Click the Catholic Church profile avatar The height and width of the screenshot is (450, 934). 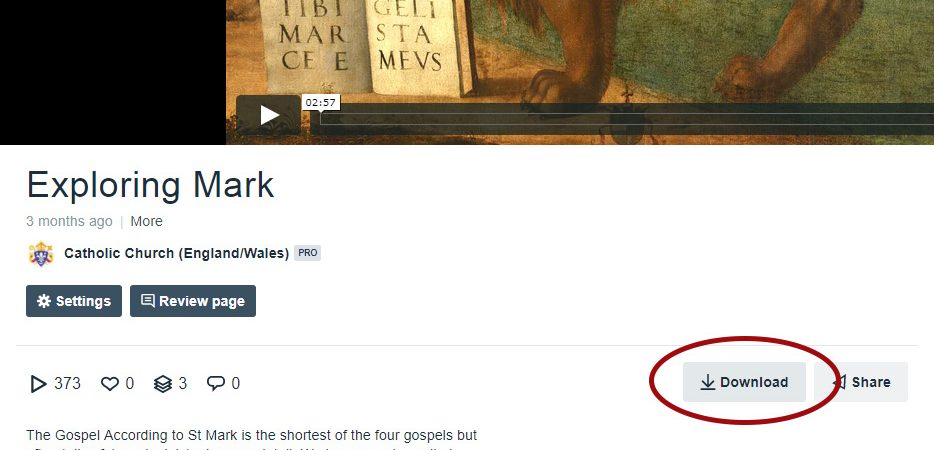[41, 253]
